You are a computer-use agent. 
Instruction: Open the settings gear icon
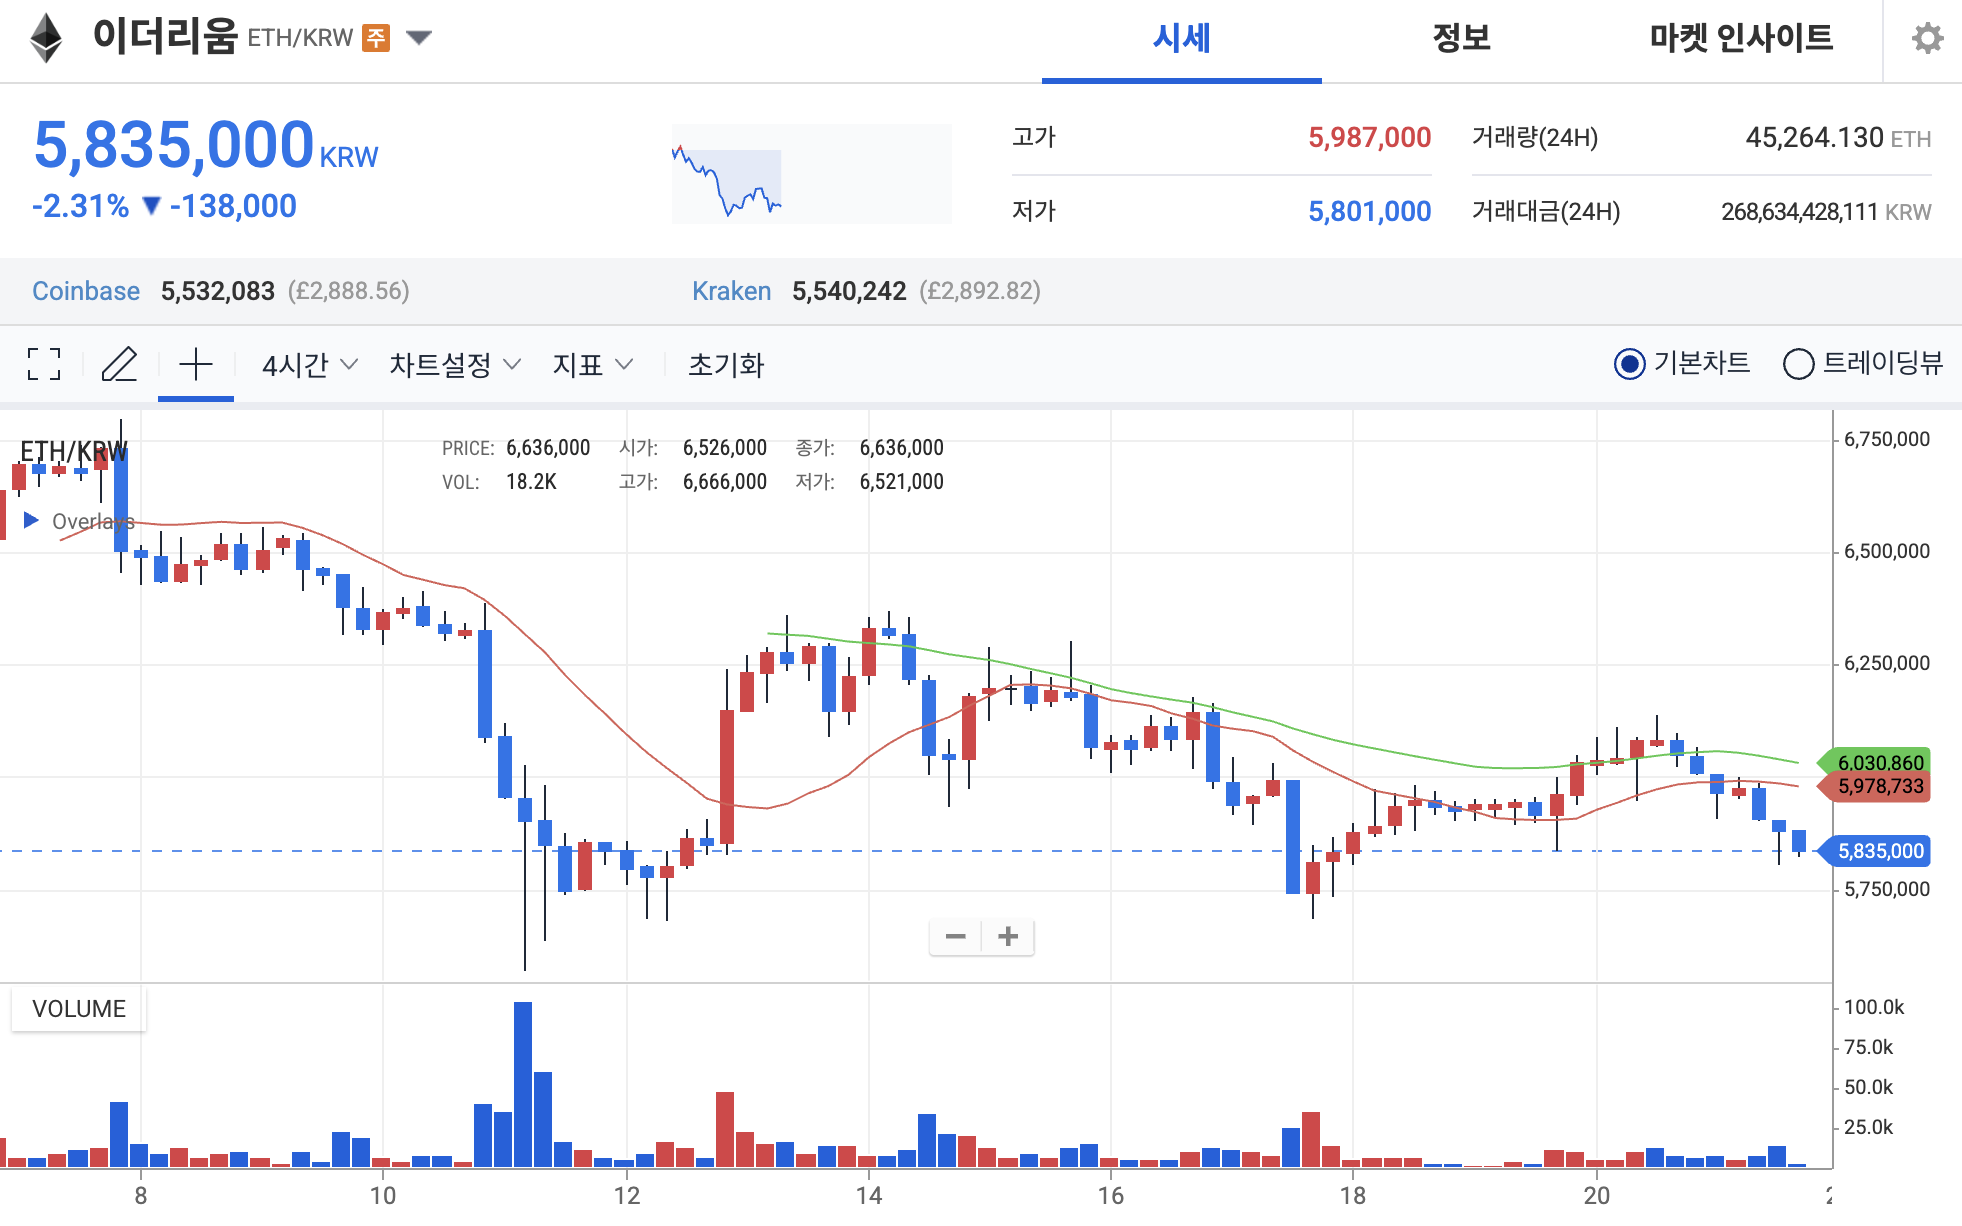[x=1928, y=40]
